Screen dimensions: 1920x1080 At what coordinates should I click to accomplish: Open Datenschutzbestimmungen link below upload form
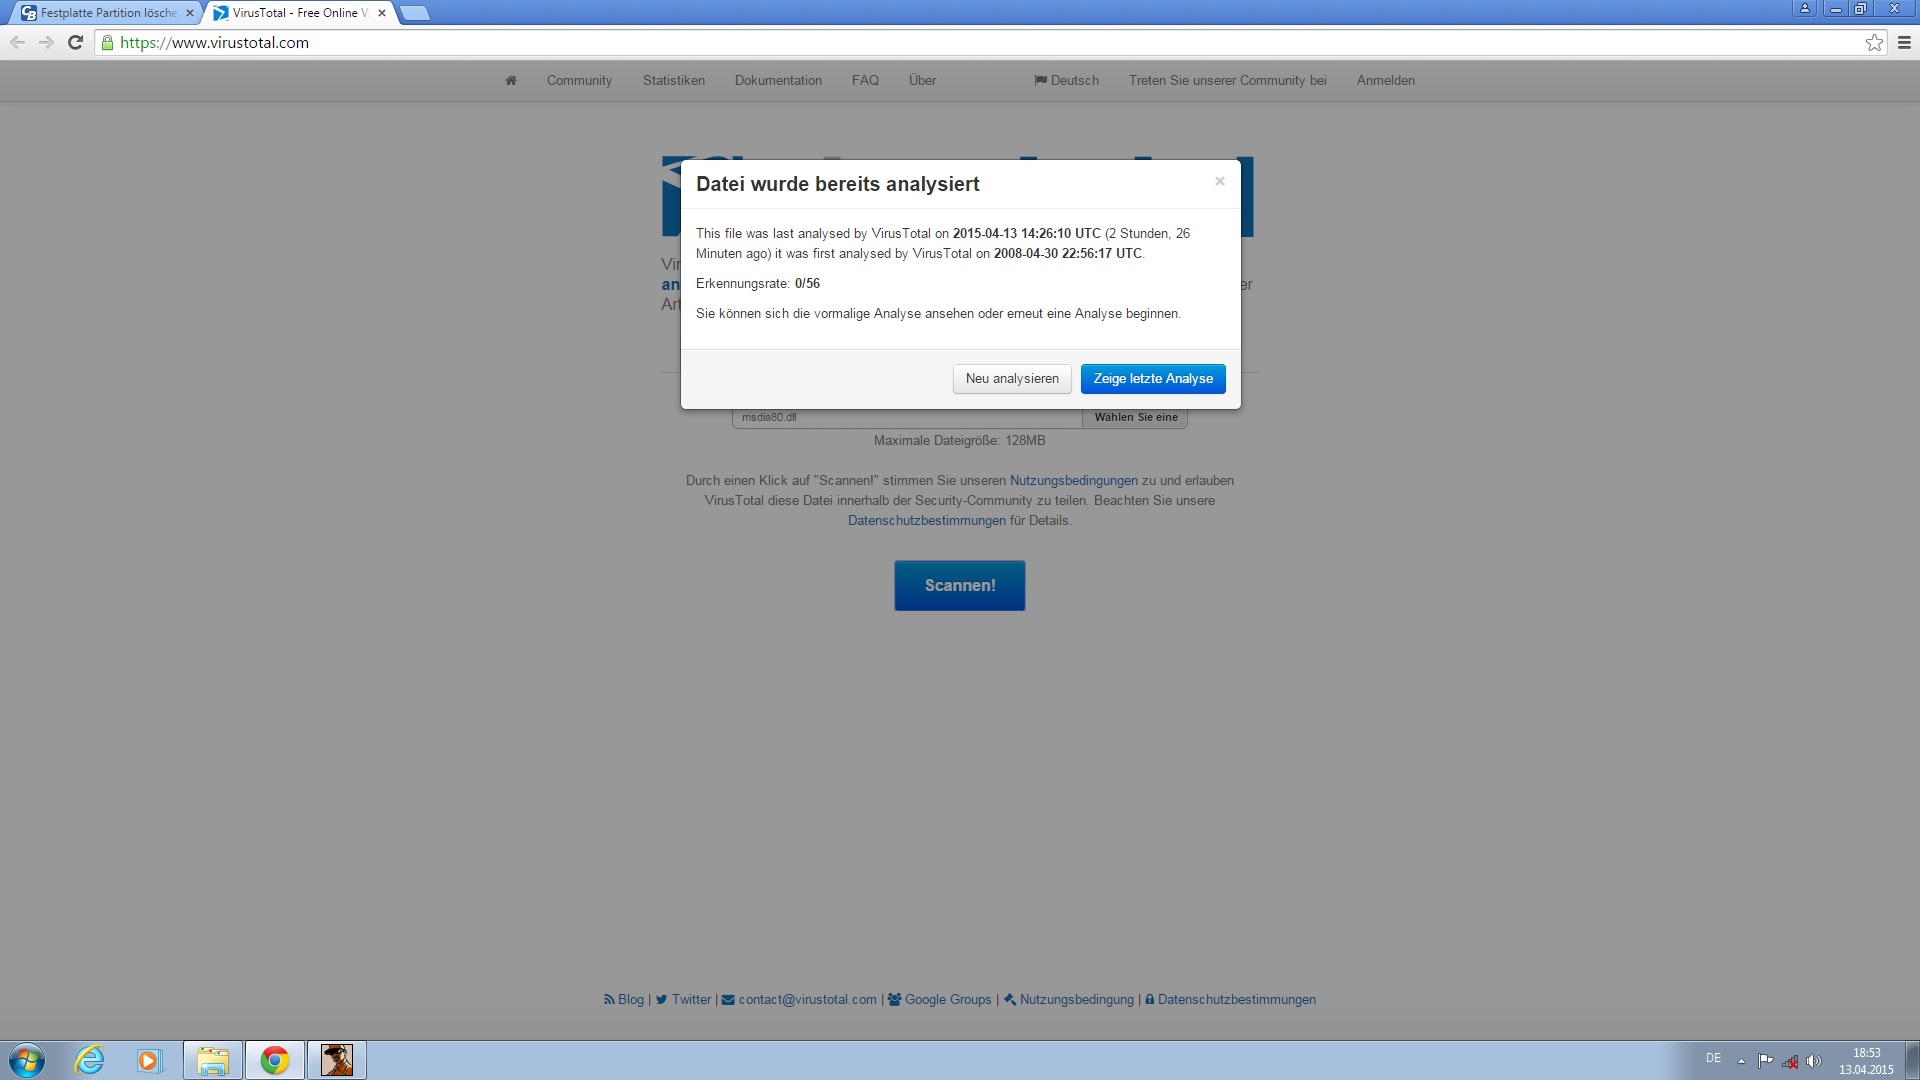[x=927, y=521]
